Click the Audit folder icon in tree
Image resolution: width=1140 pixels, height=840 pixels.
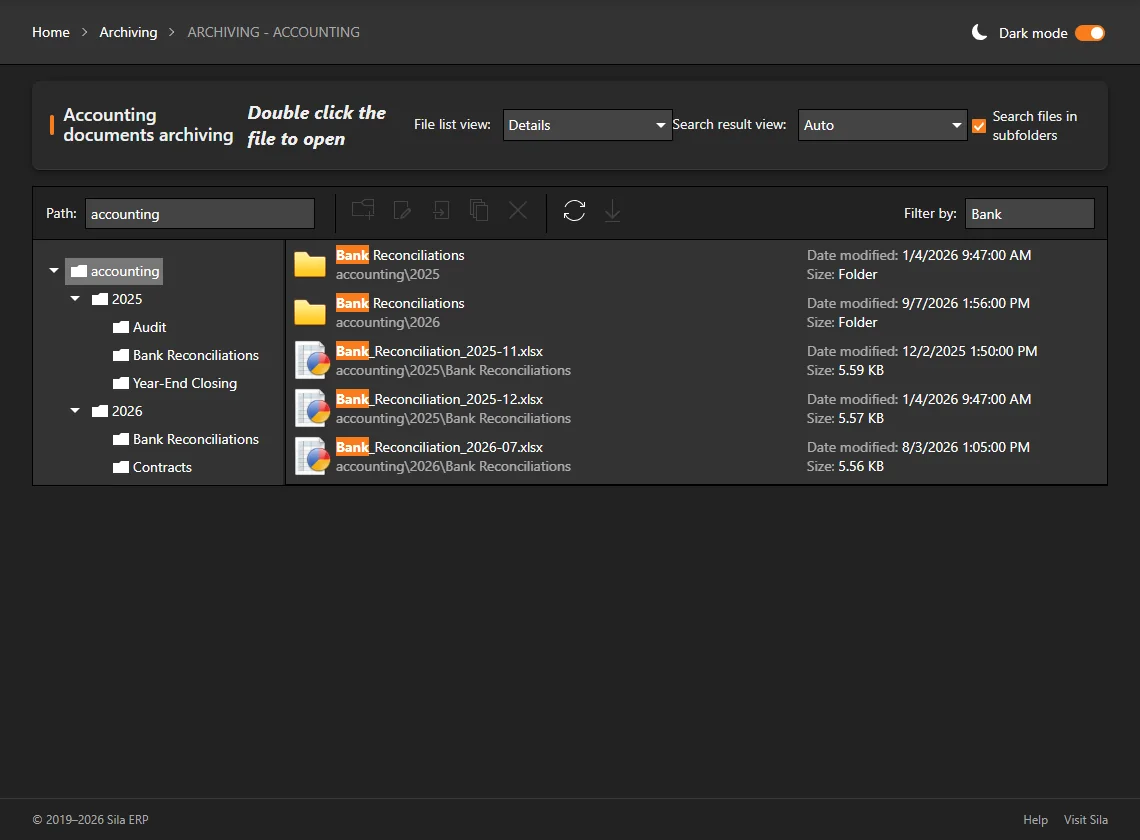(121, 327)
